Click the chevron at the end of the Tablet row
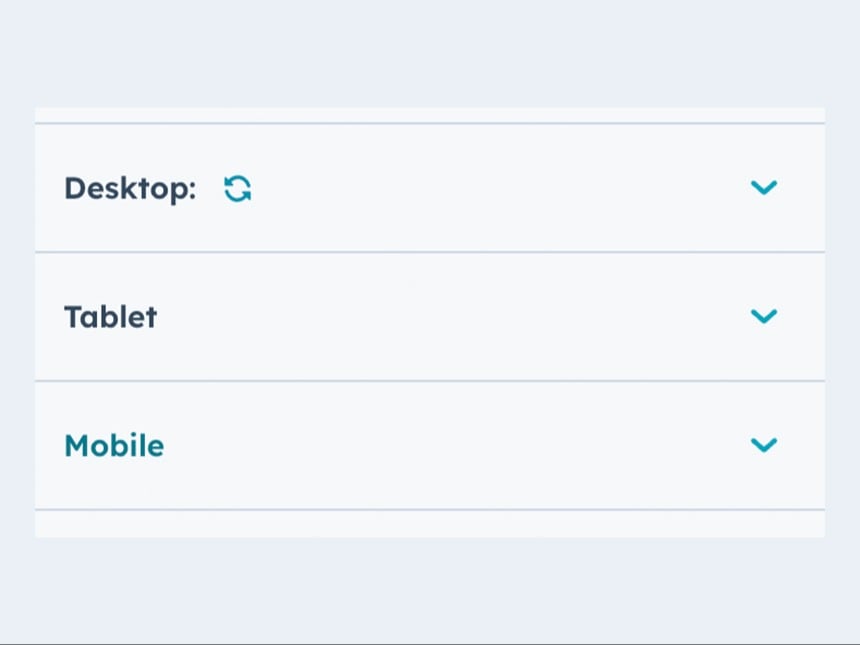Viewport: 860px width, 645px height. point(764,316)
